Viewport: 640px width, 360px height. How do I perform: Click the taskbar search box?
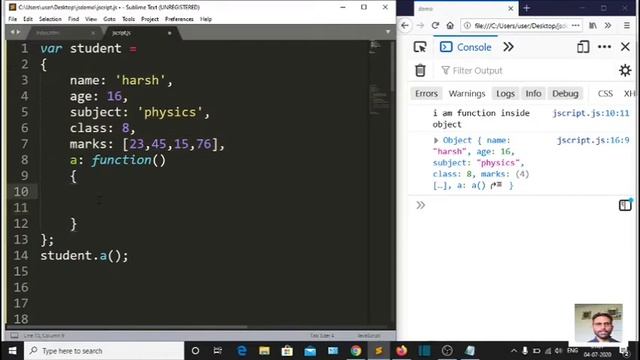click(x=104, y=351)
